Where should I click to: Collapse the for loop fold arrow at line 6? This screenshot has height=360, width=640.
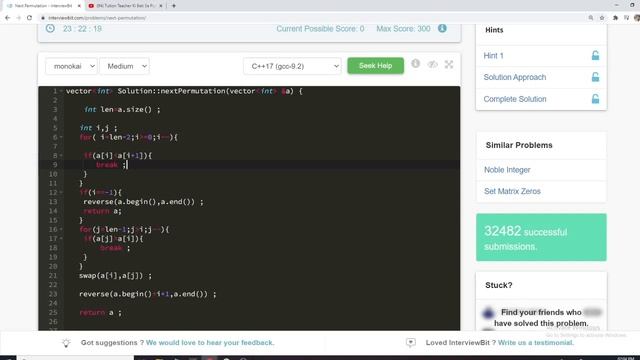[61, 137]
